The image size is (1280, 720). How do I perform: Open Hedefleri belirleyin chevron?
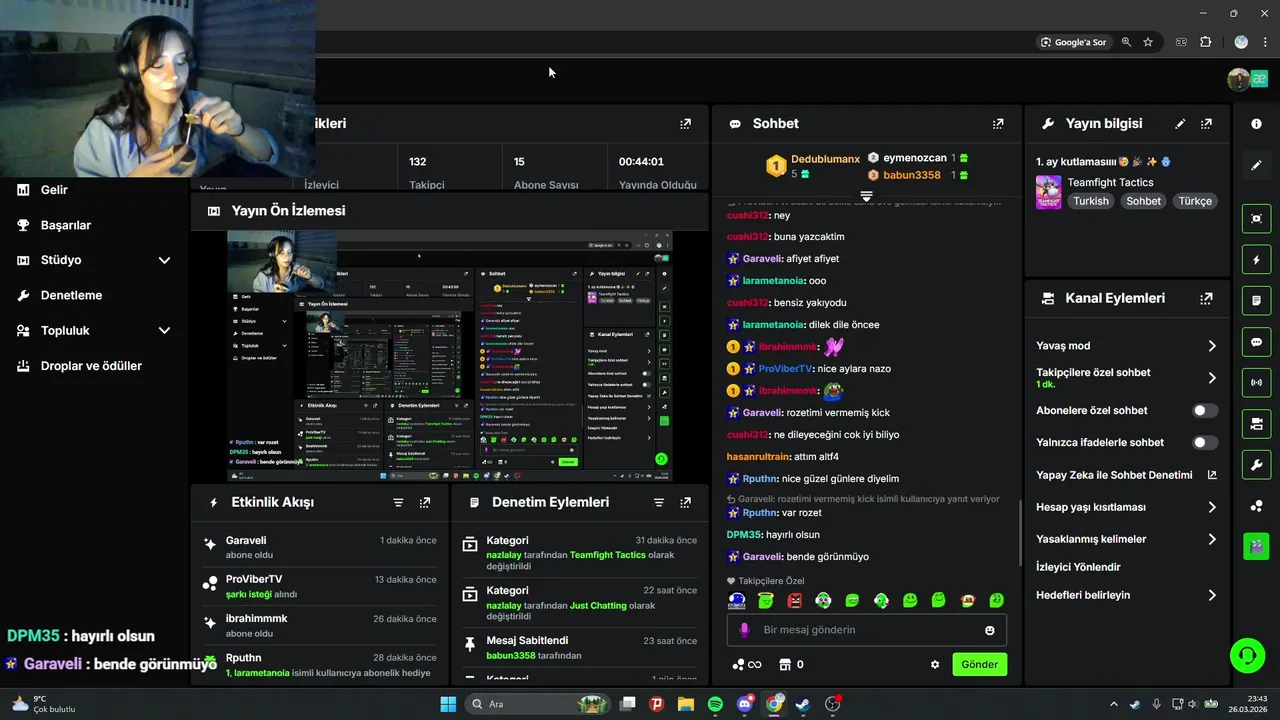pos(1212,595)
